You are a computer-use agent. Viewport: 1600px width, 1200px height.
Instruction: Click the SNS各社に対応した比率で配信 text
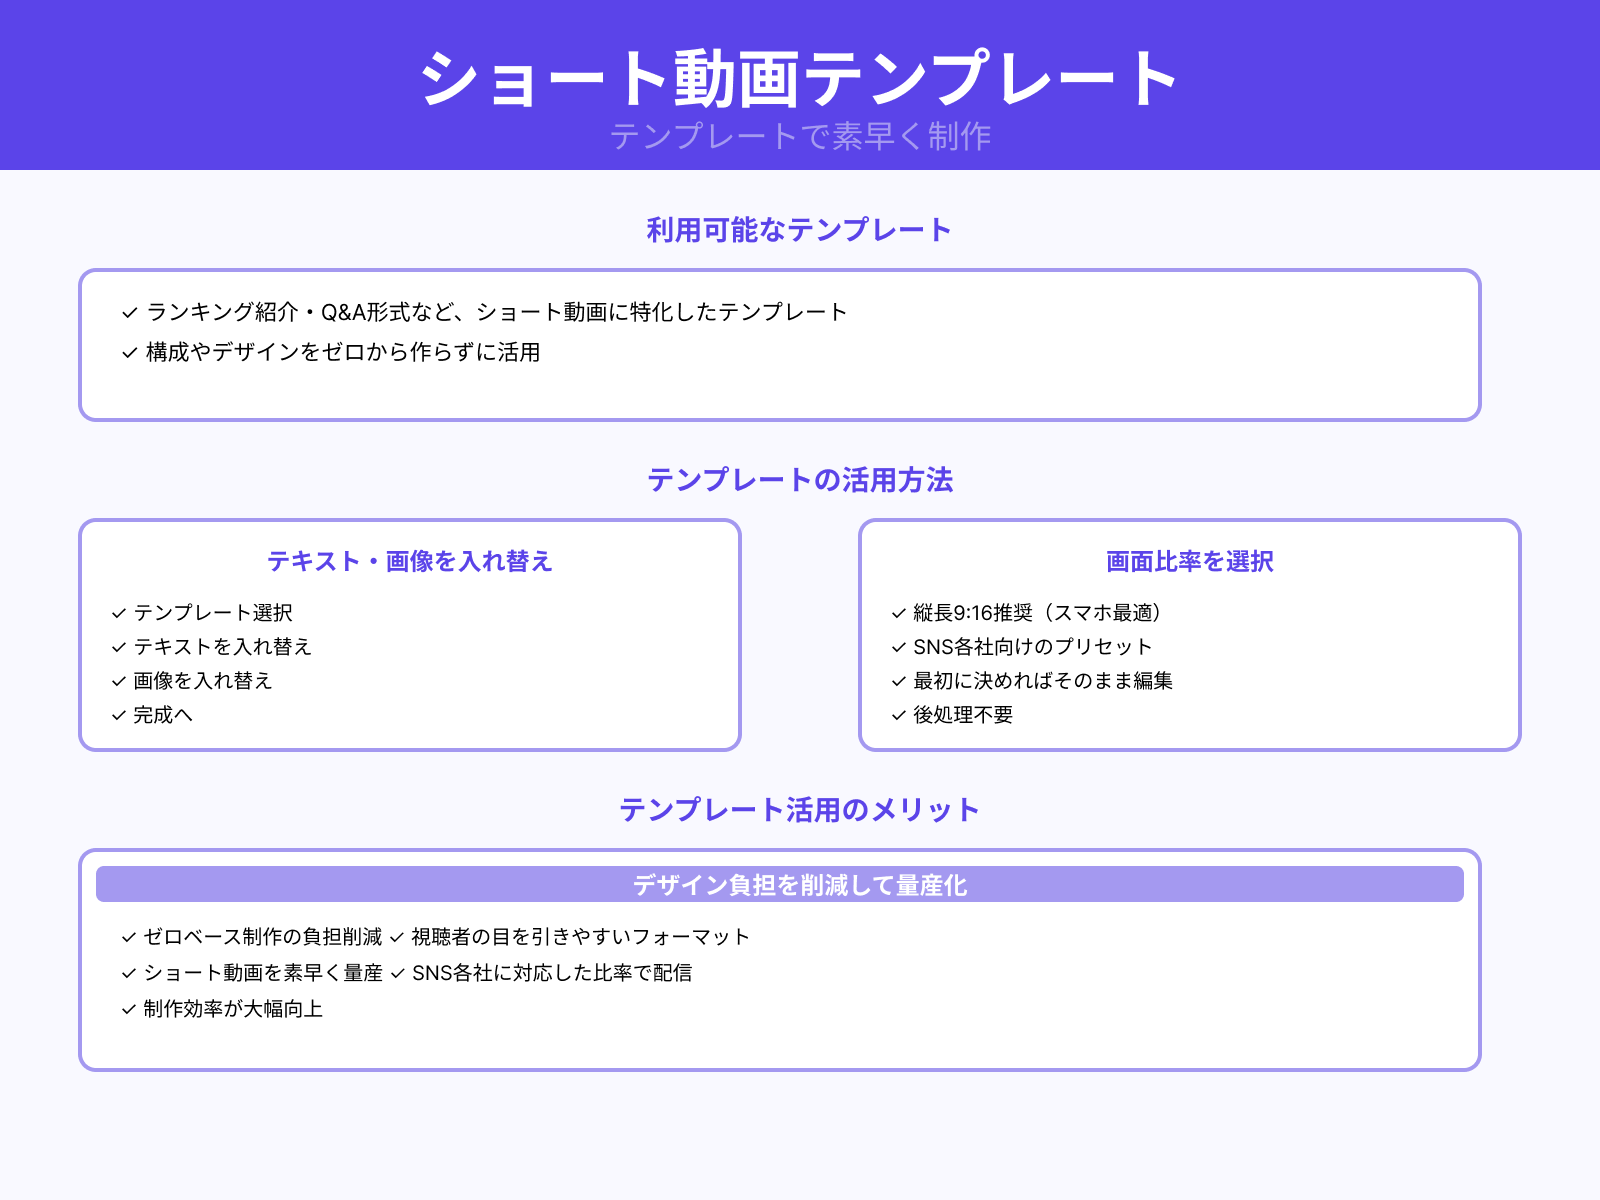553,973
